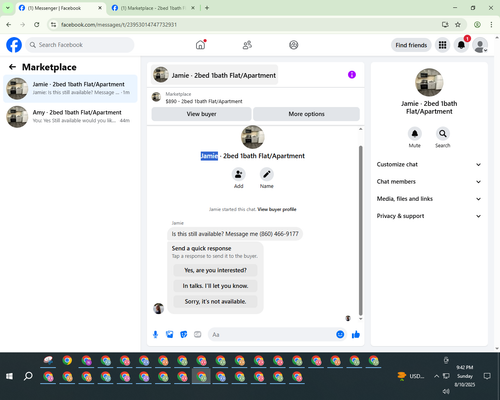Send a voice clip microphone icon

[155, 334]
